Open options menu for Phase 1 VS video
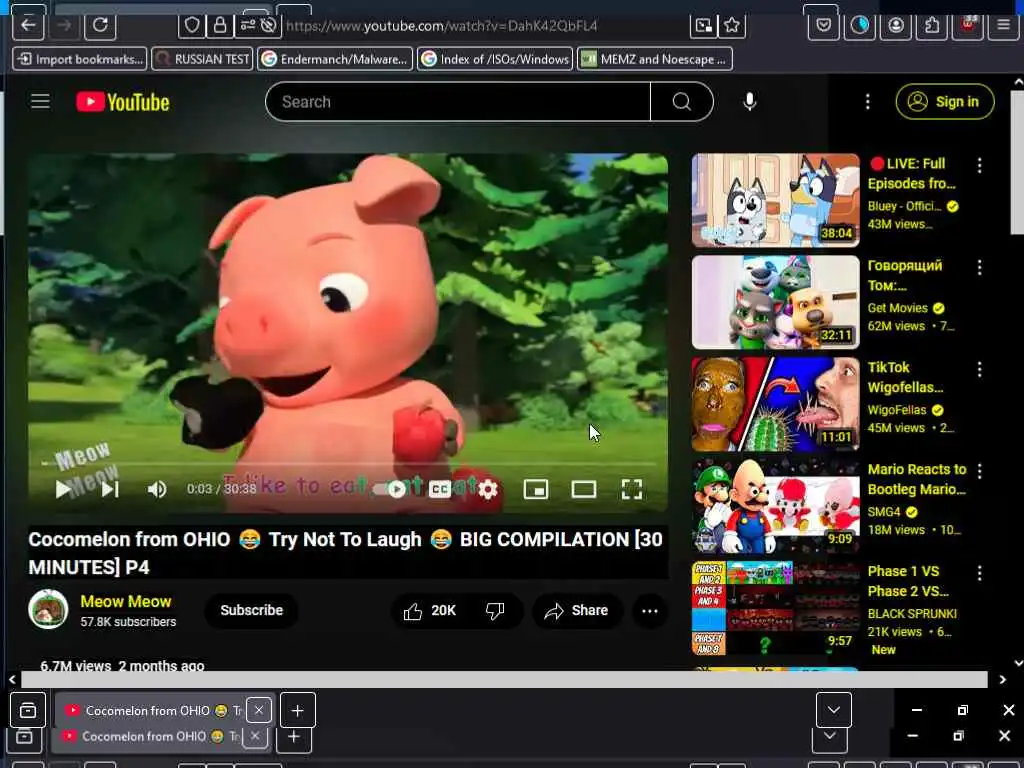 pos(980,573)
